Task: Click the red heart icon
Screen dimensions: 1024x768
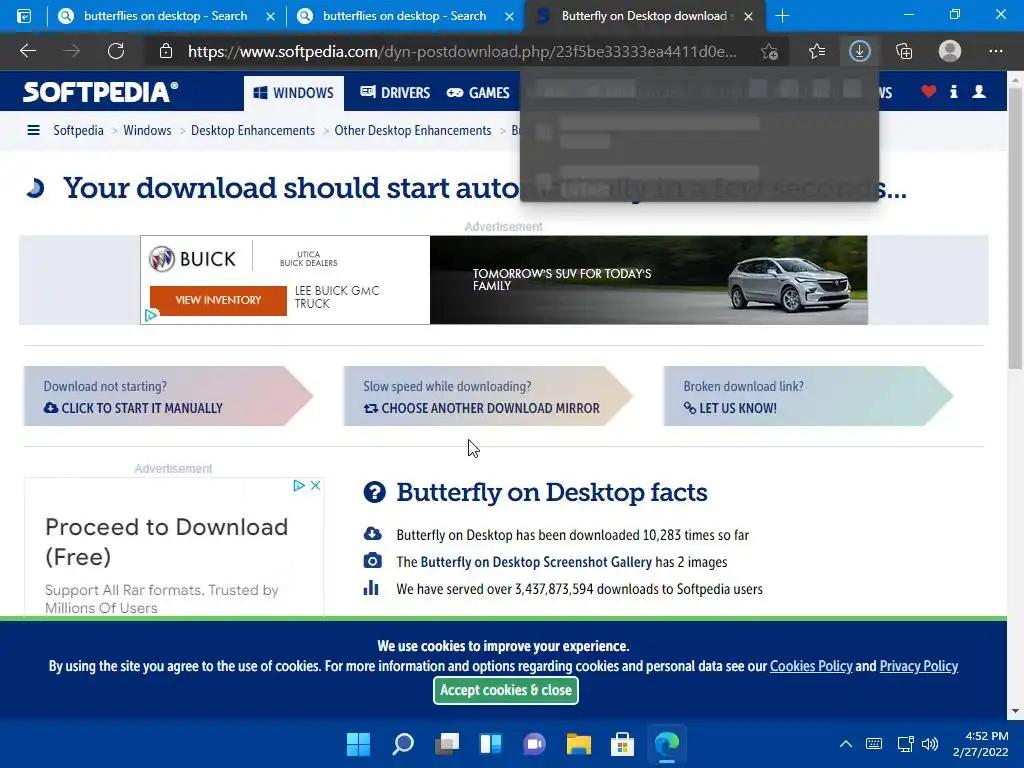Action: click(929, 92)
